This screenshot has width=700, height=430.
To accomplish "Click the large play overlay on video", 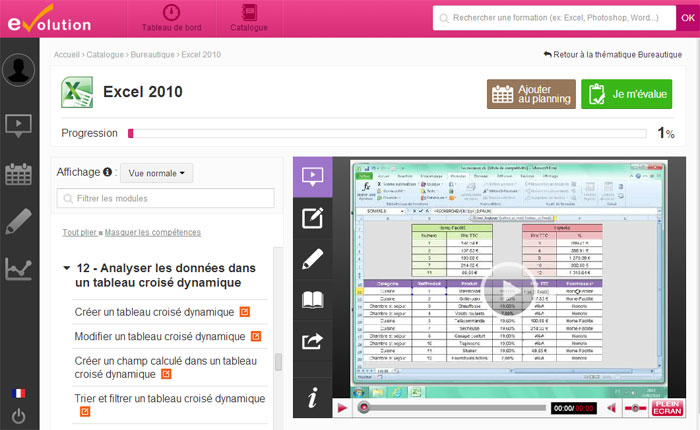I will 508,288.
